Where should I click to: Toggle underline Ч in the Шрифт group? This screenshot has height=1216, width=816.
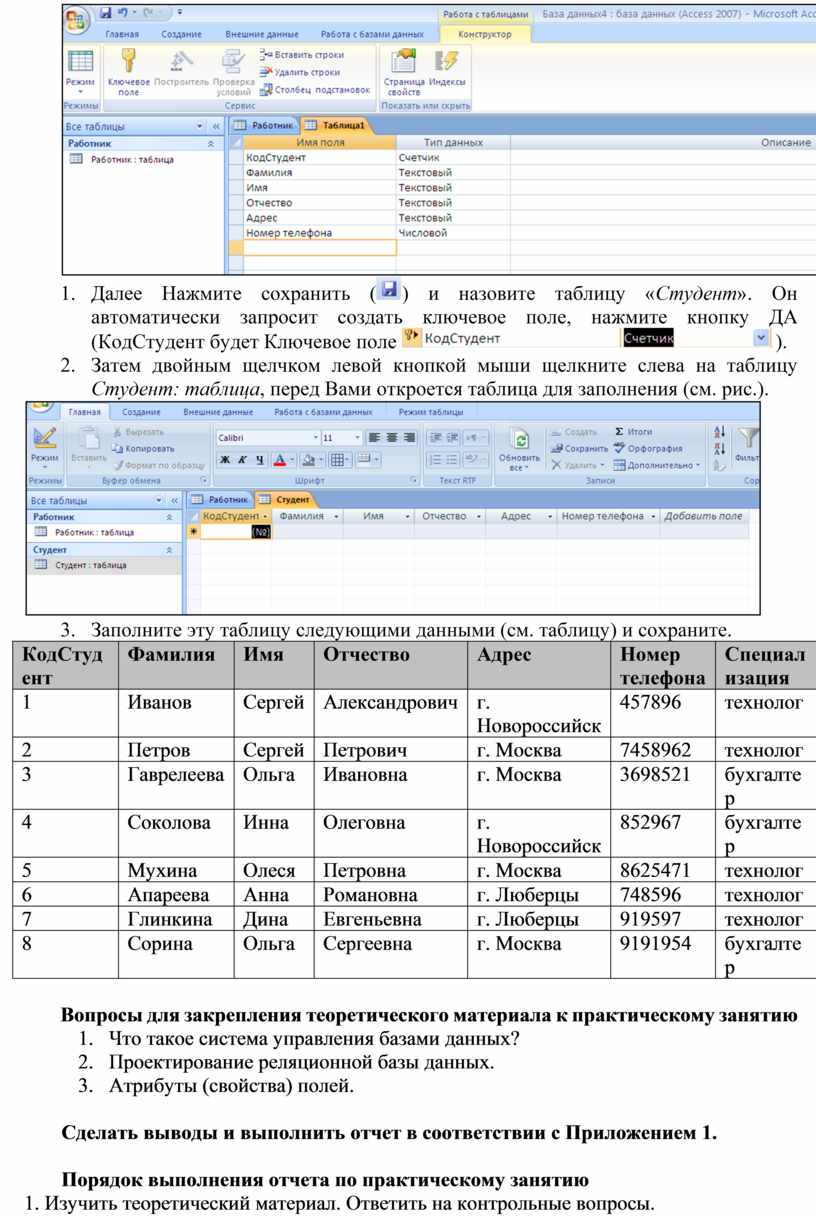point(259,460)
